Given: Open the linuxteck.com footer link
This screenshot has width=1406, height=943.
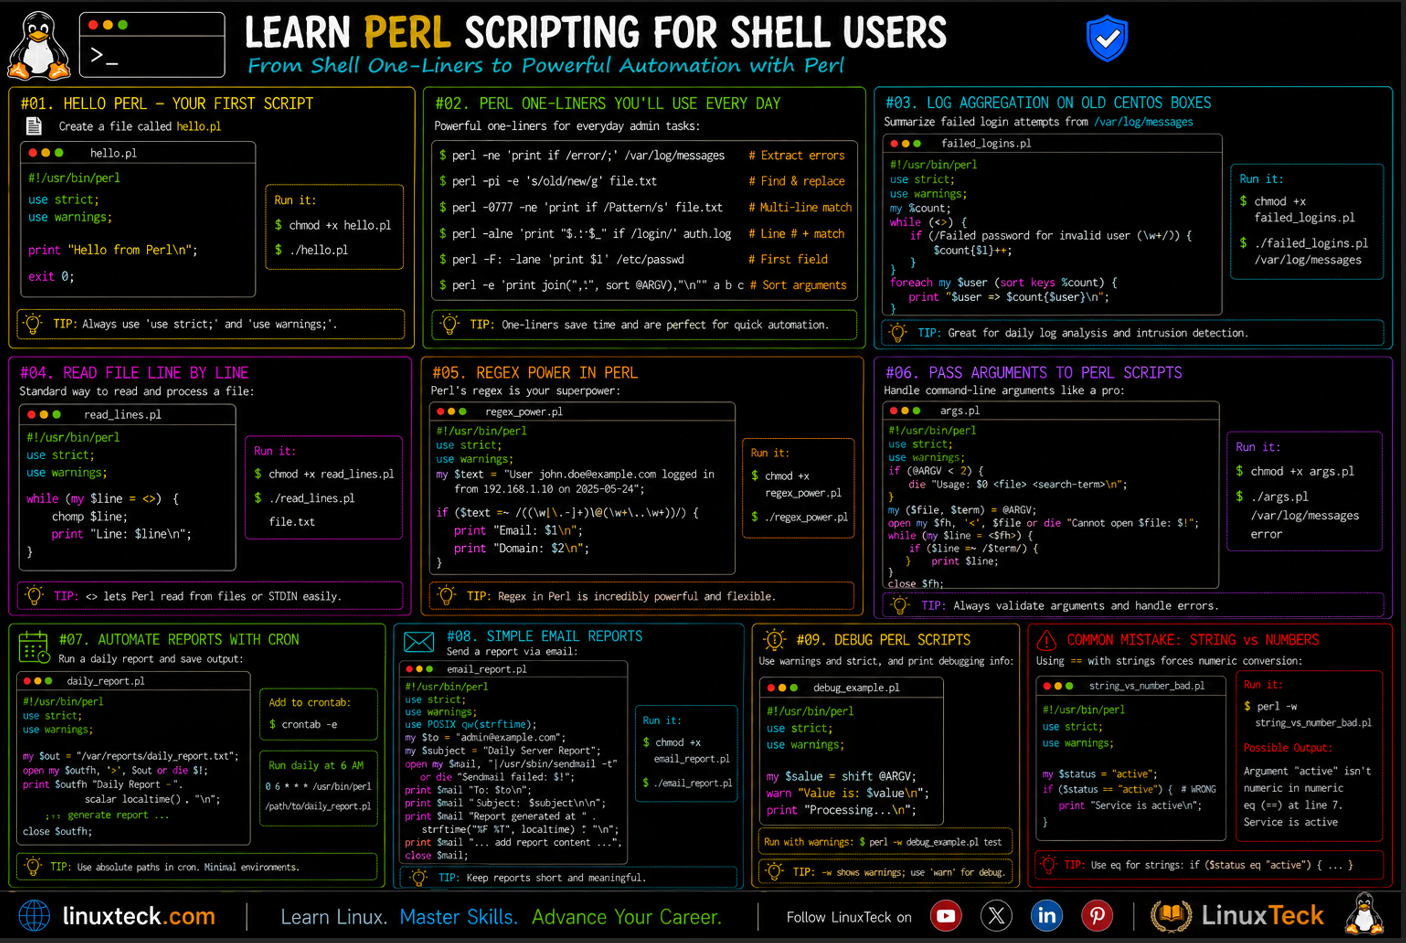Looking at the screenshot, I should point(139,916).
